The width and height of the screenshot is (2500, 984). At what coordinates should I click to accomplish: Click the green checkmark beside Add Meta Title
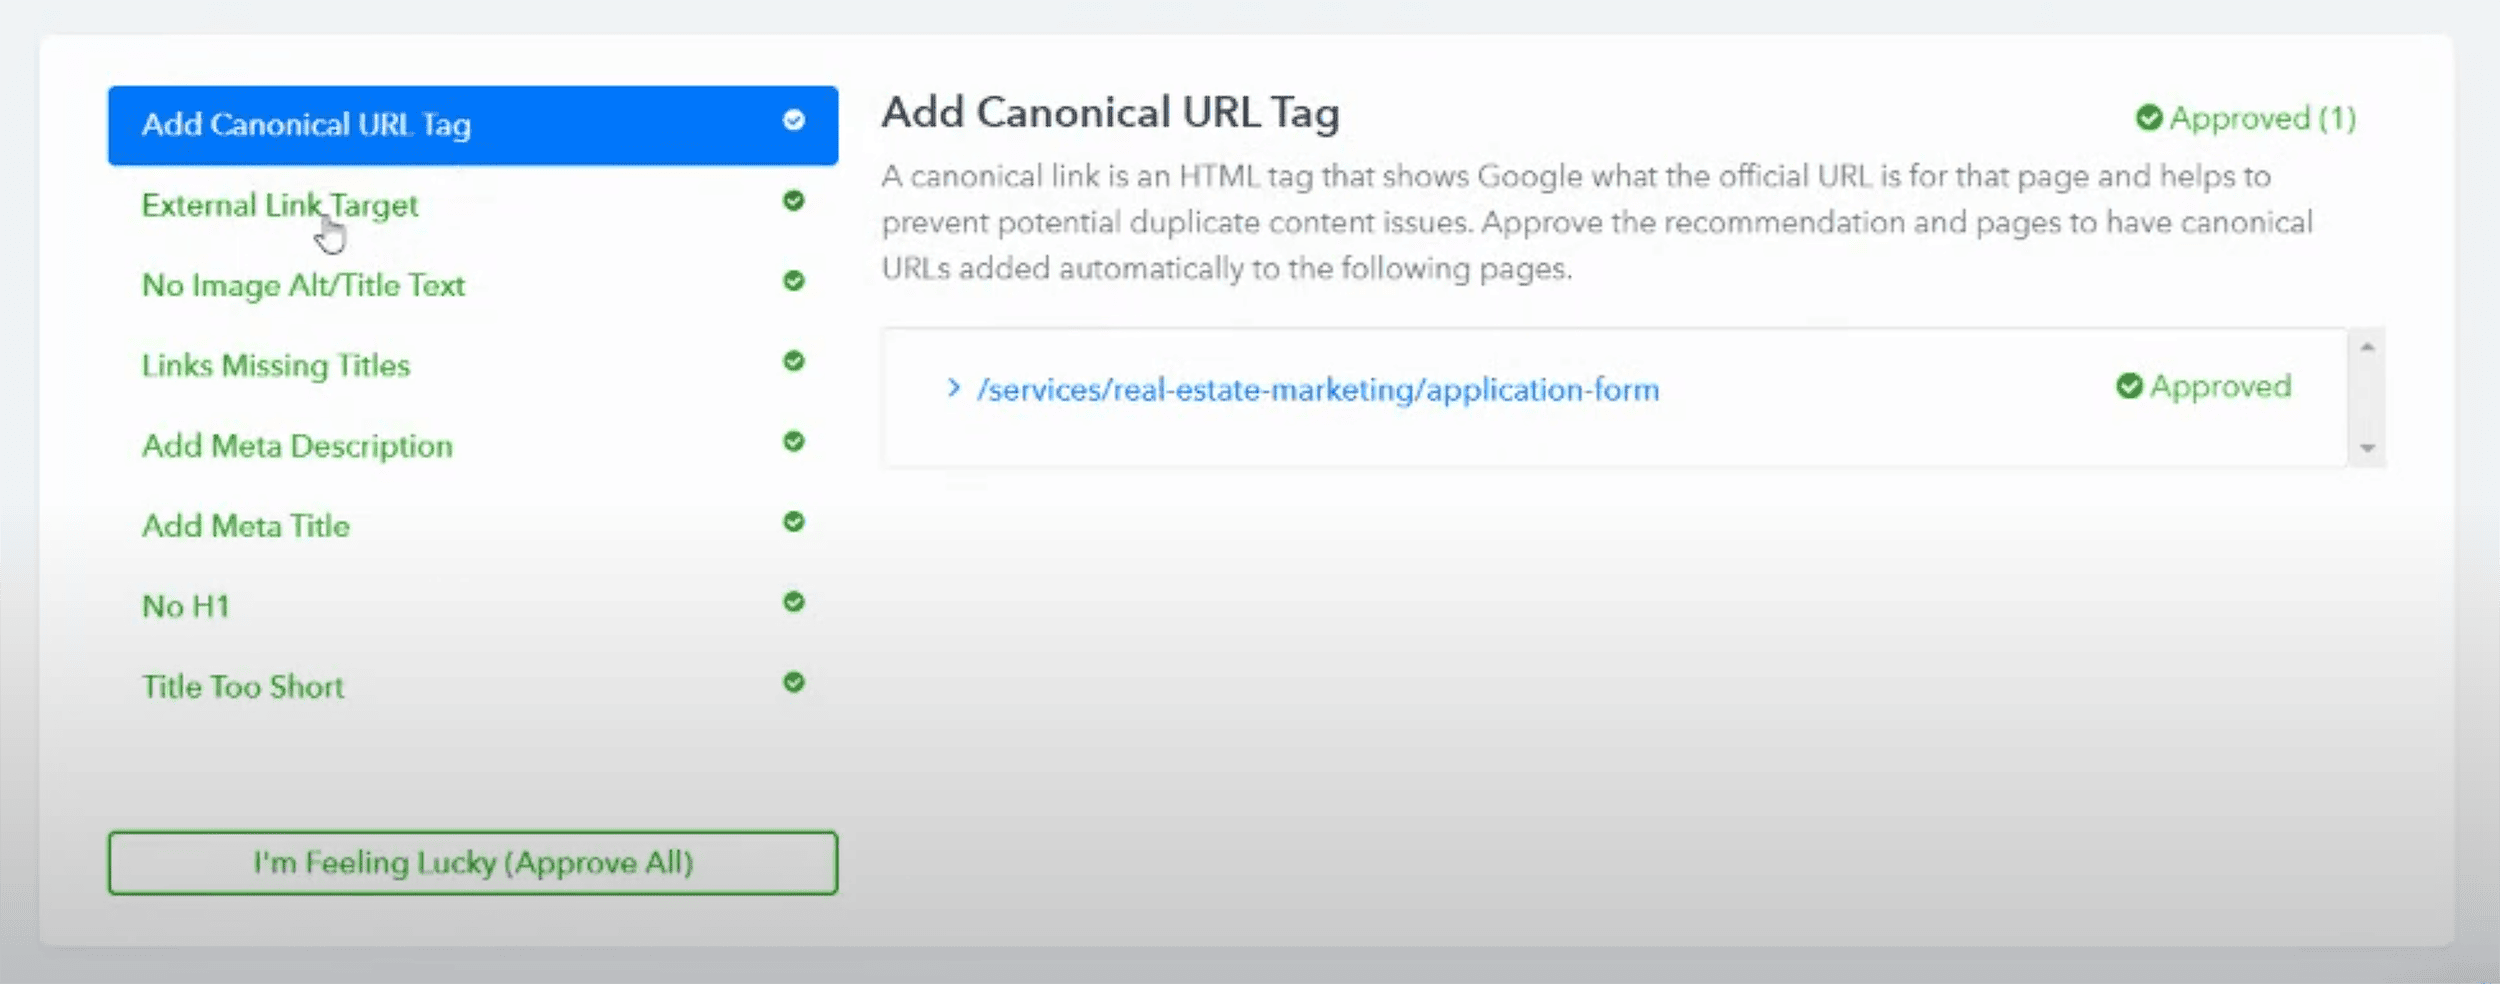[793, 523]
